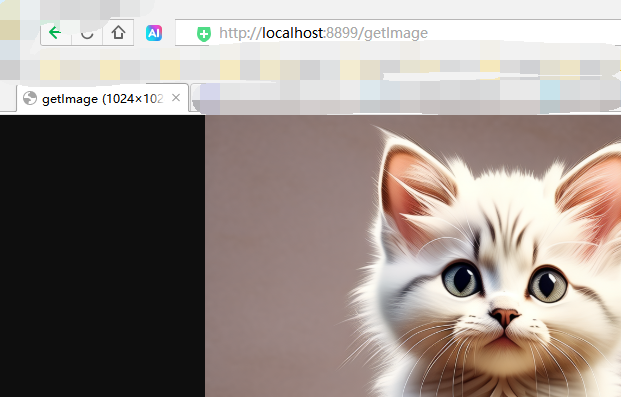Click the green security shield icon
This screenshot has width=621, height=397.
(x=204, y=34)
